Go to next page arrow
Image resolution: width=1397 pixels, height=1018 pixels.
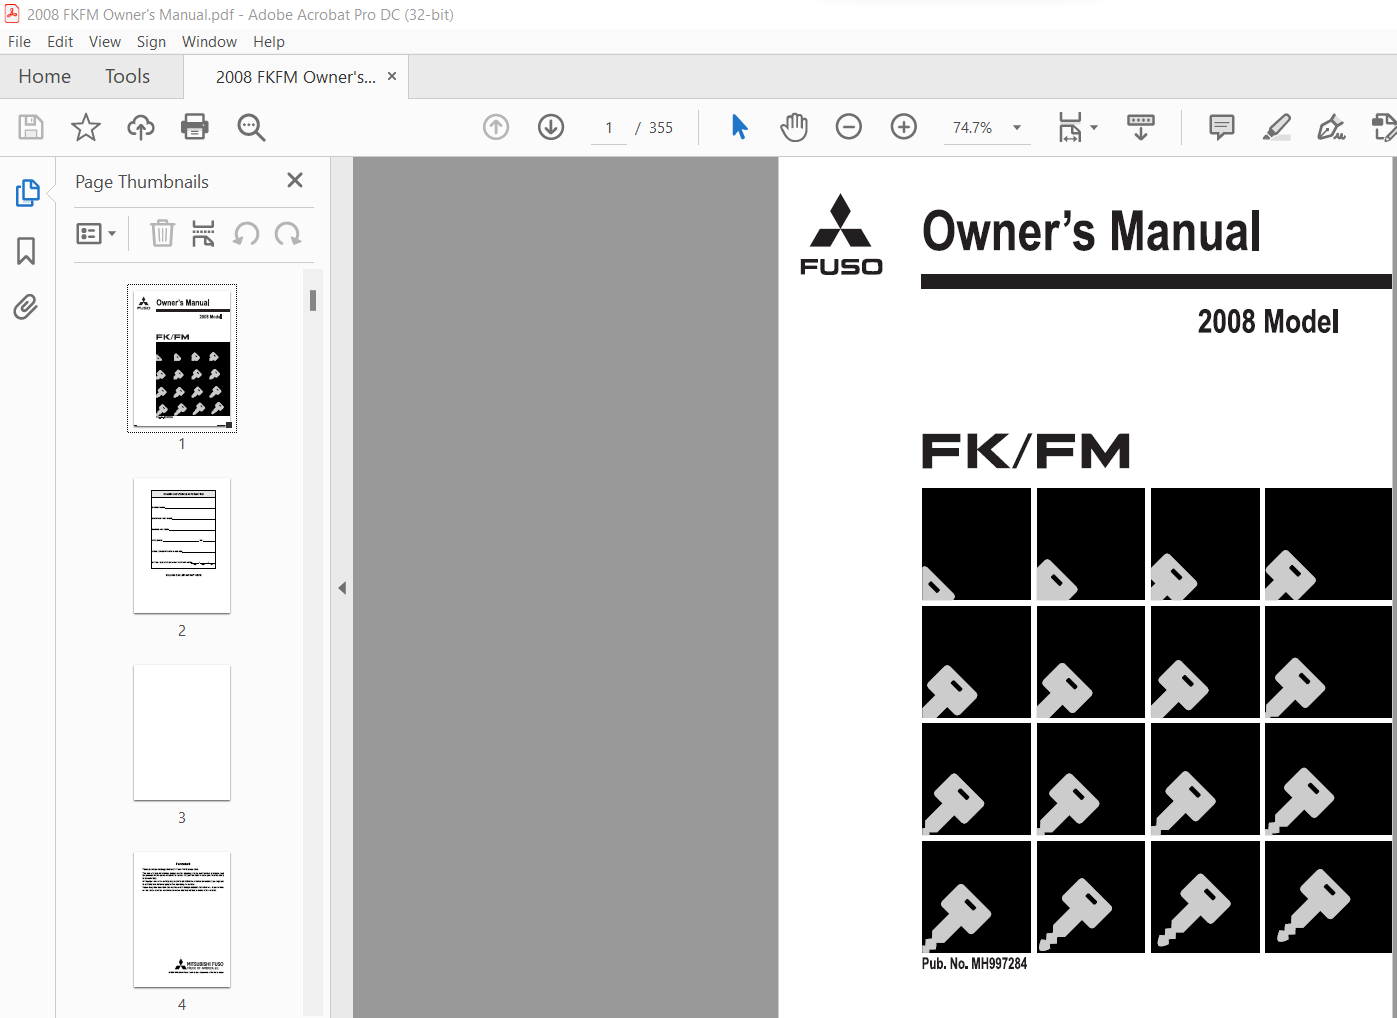(551, 127)
